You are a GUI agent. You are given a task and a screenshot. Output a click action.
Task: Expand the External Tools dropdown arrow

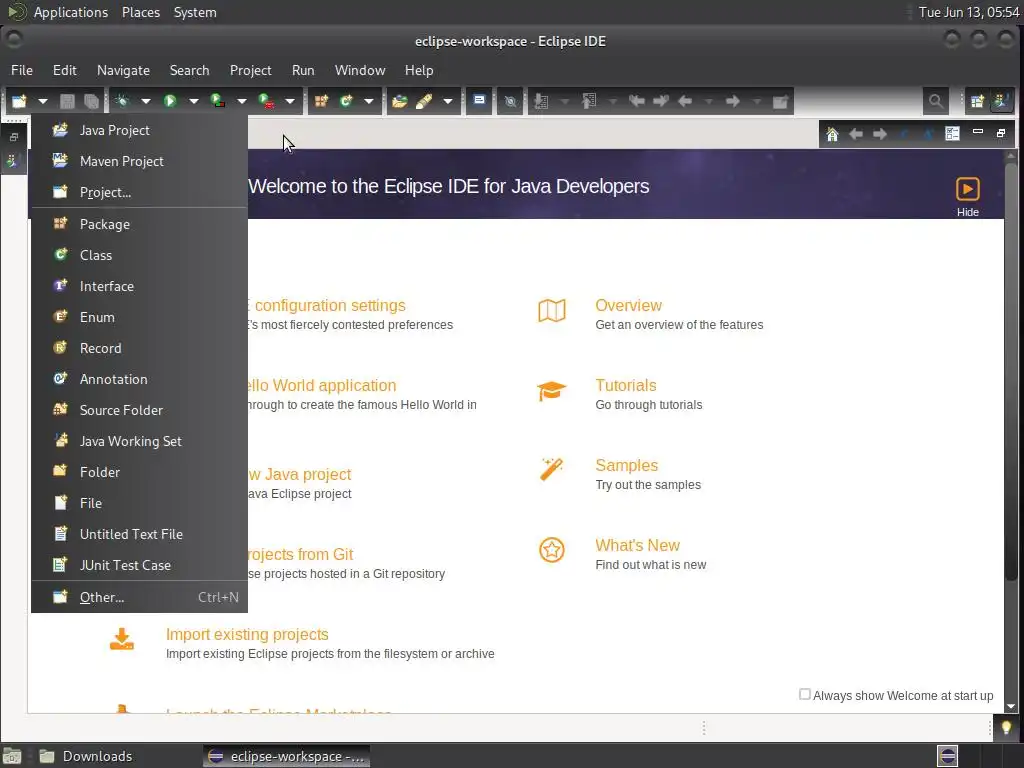pyautogui.click(x=290, y=101)
